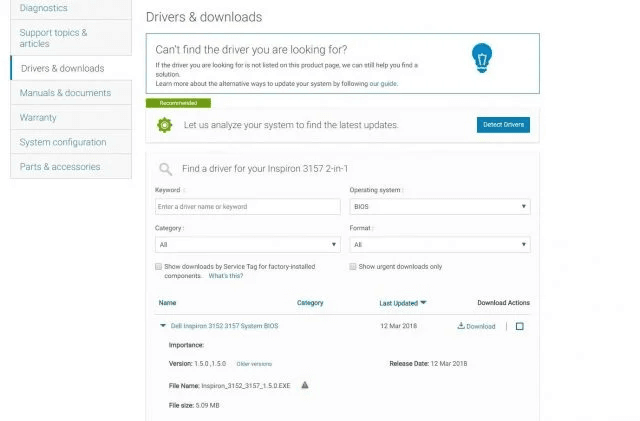Click the Keyword search input field
Image resolution: width=640 pixels, height=421 pixels.
[x=247, y=207]
